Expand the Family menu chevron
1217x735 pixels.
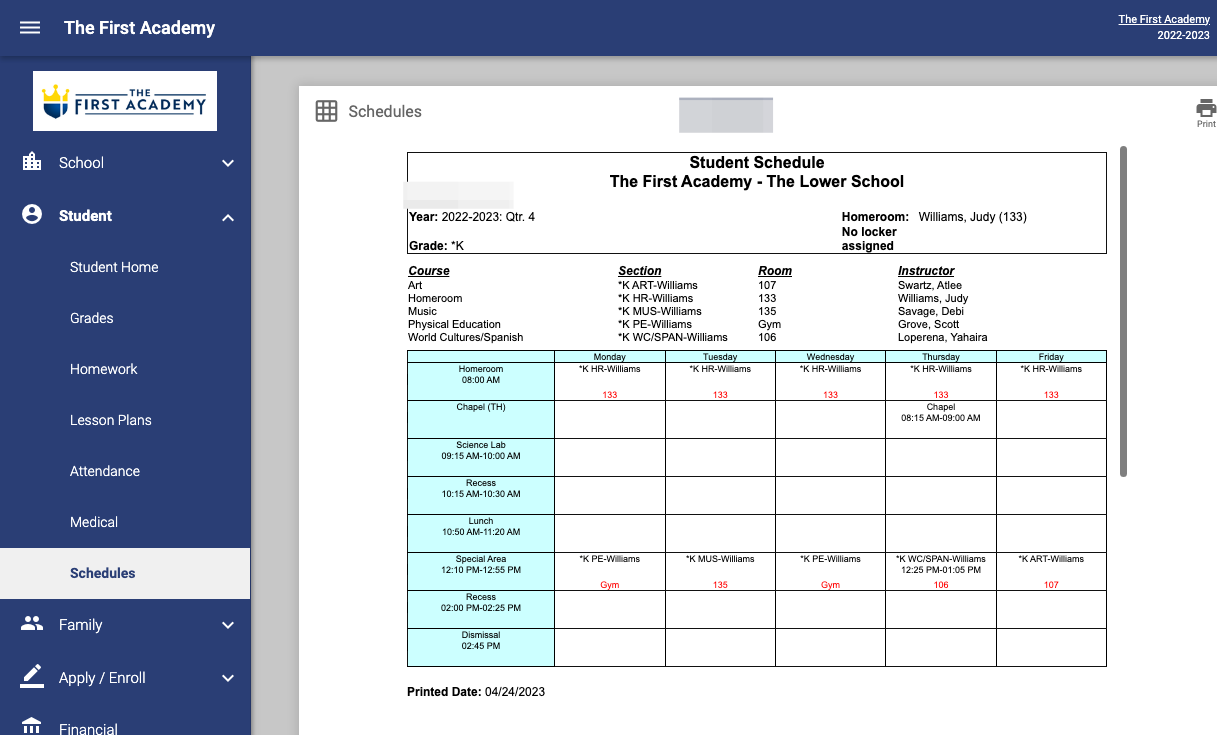pos(228,625)
